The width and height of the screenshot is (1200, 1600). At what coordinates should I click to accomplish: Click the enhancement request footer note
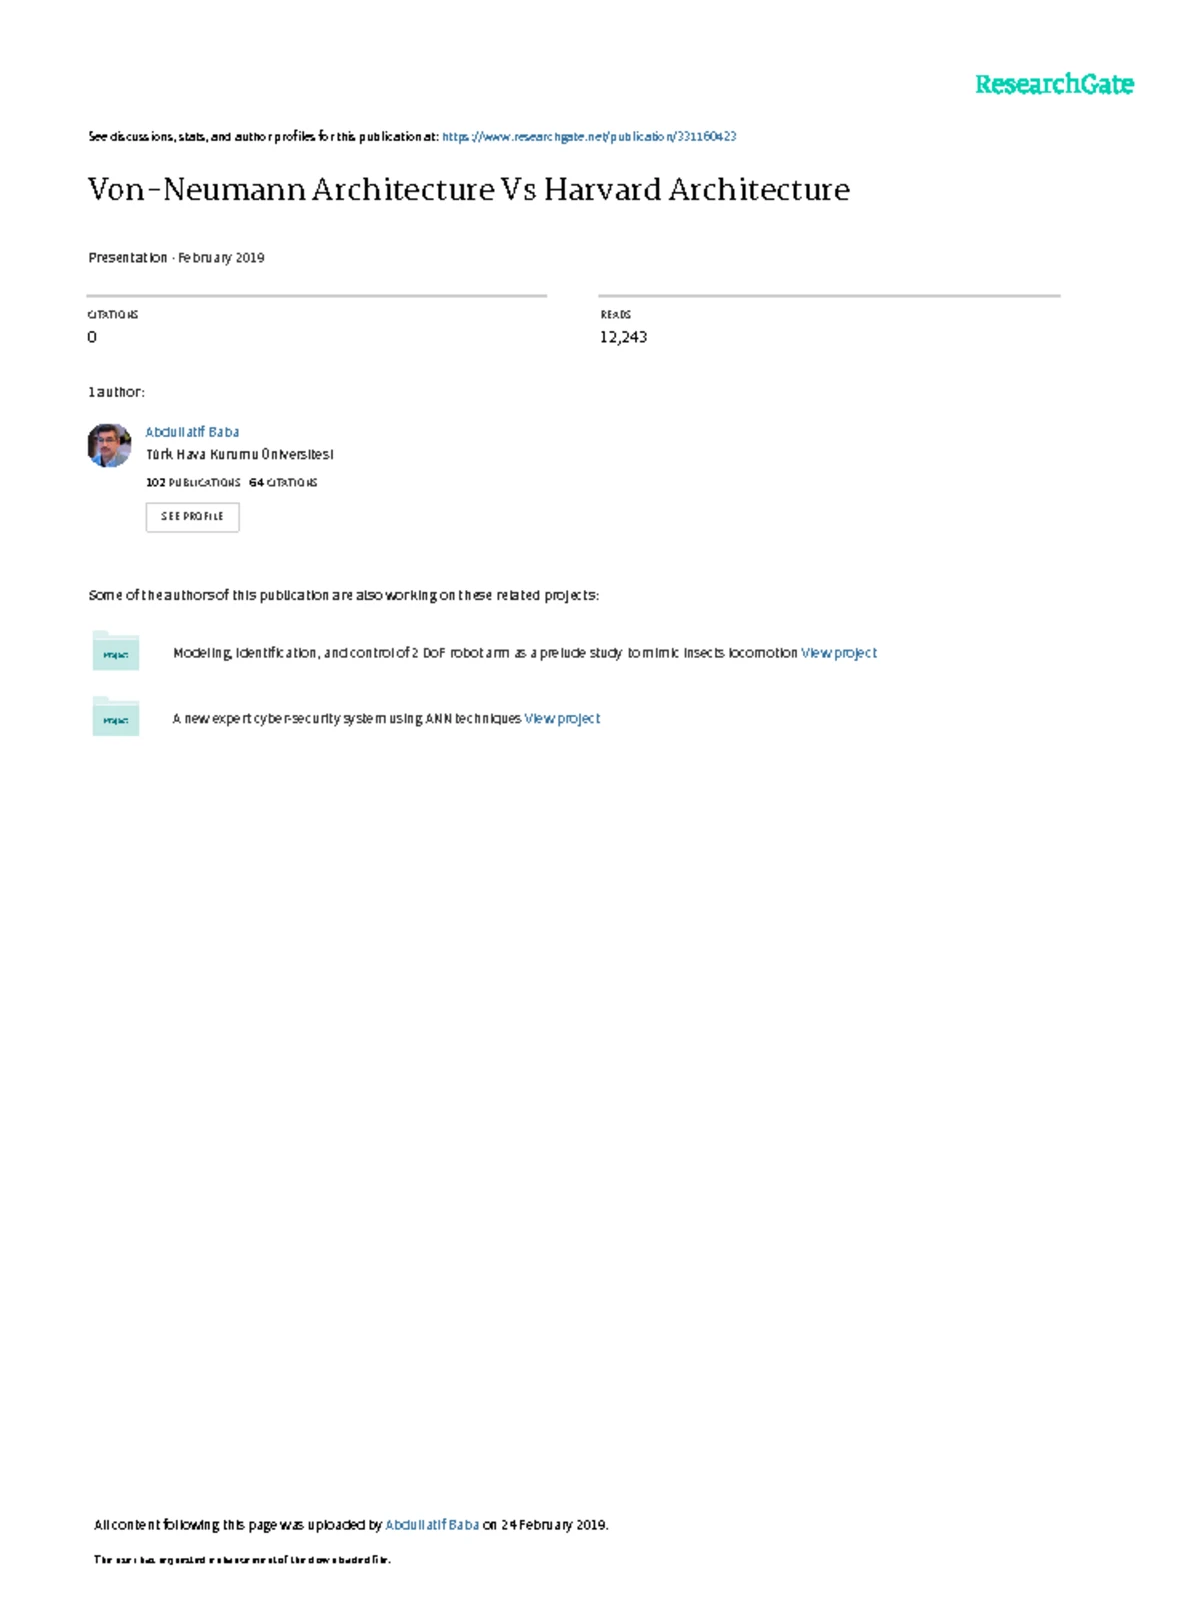(x=242, y=1559)
